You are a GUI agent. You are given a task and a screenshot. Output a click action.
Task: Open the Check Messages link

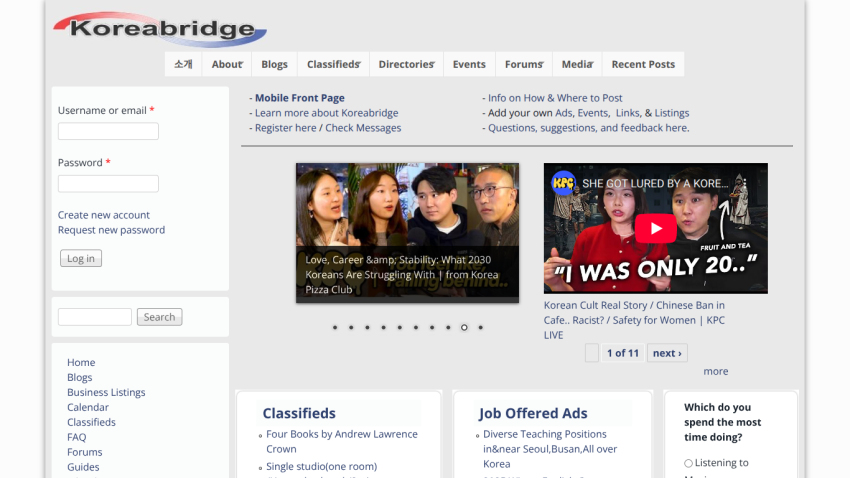click(x=363, y=128)
